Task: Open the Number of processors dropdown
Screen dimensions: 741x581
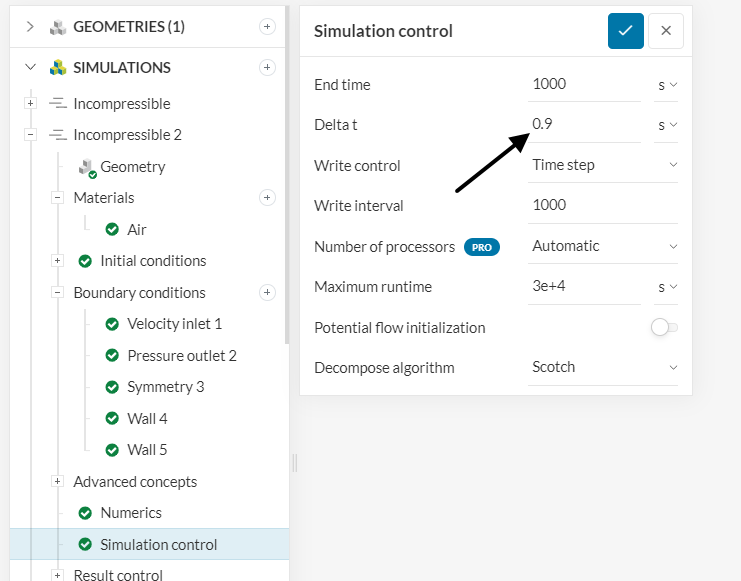Action: [604, 246]
